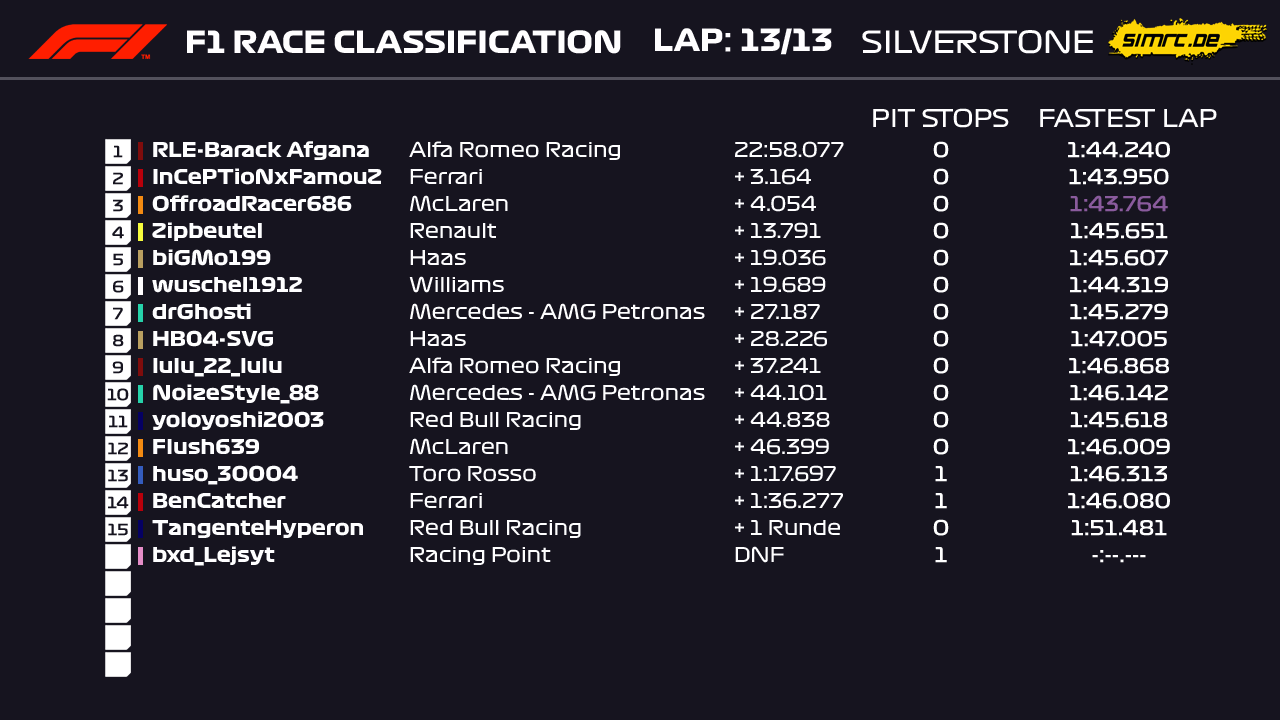Click the Toro Rosso team name

pos(472,475)
